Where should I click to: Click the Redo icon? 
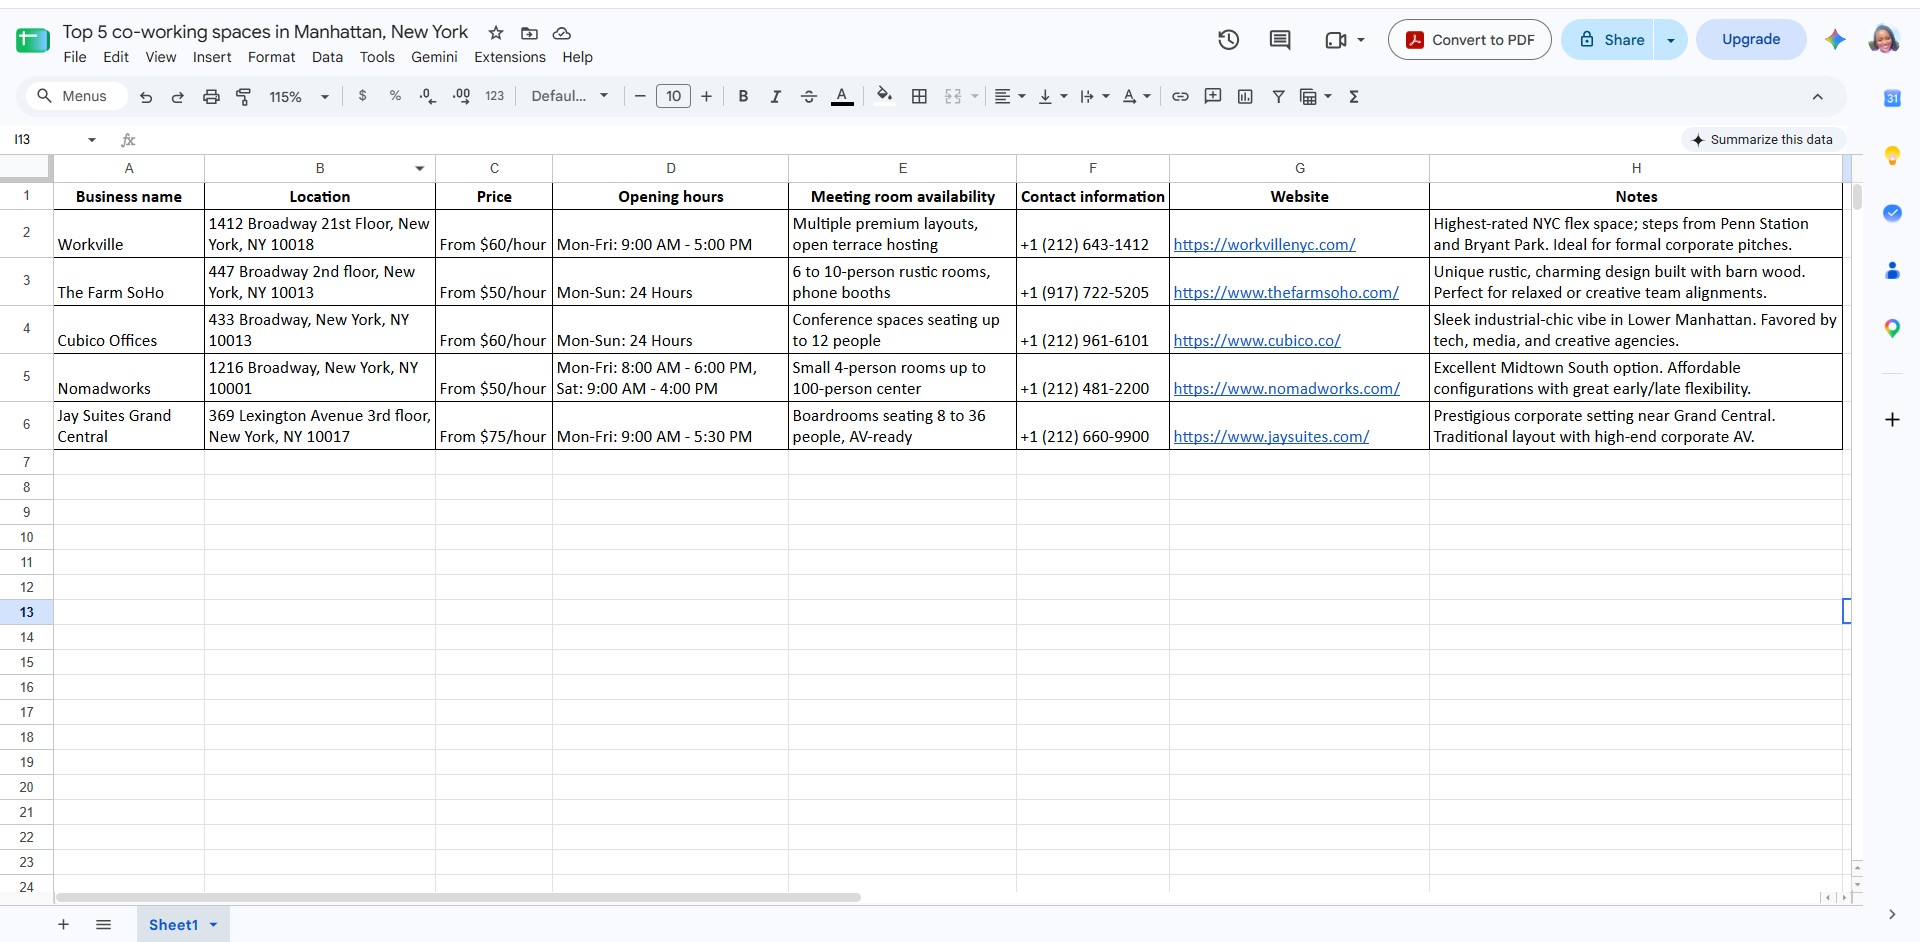coord(178,97)
